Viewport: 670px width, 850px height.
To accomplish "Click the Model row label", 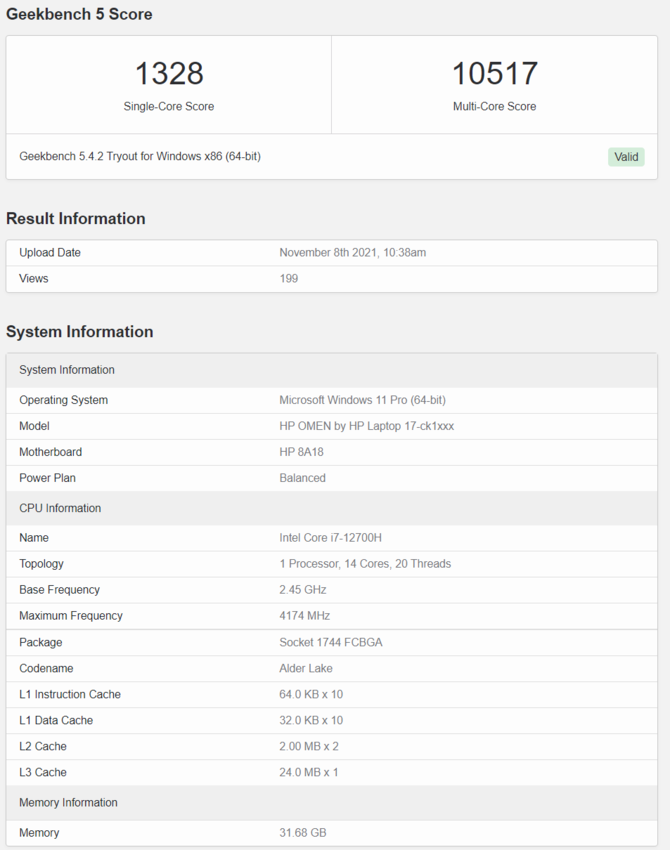I will (x=34, y=426).
